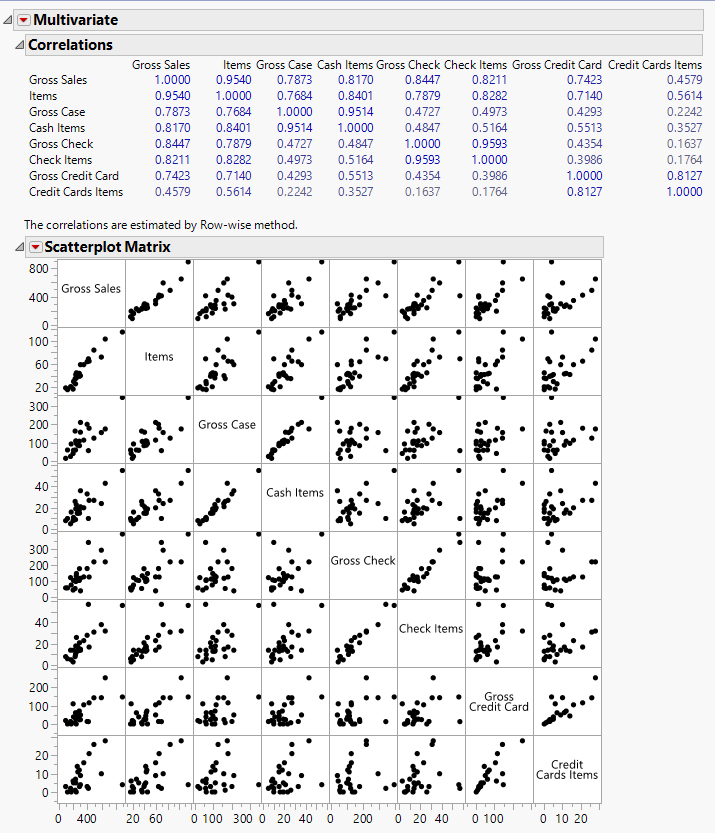Click the Gross Sales row label

click(58, 80)
